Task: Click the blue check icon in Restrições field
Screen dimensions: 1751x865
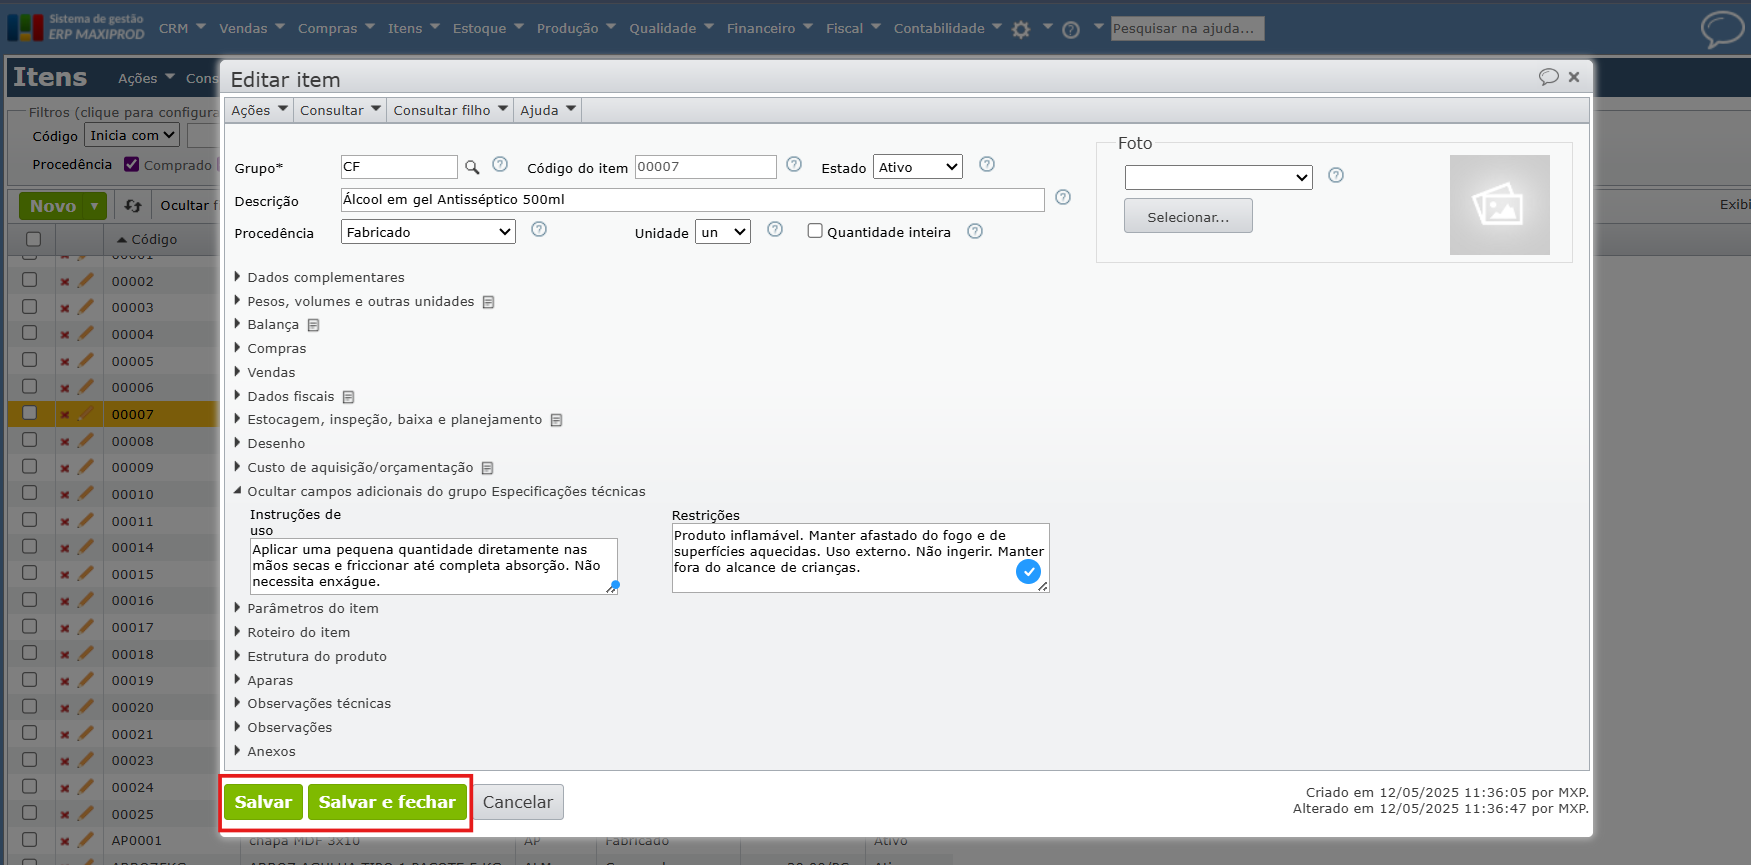Action: click(1028, 572)
